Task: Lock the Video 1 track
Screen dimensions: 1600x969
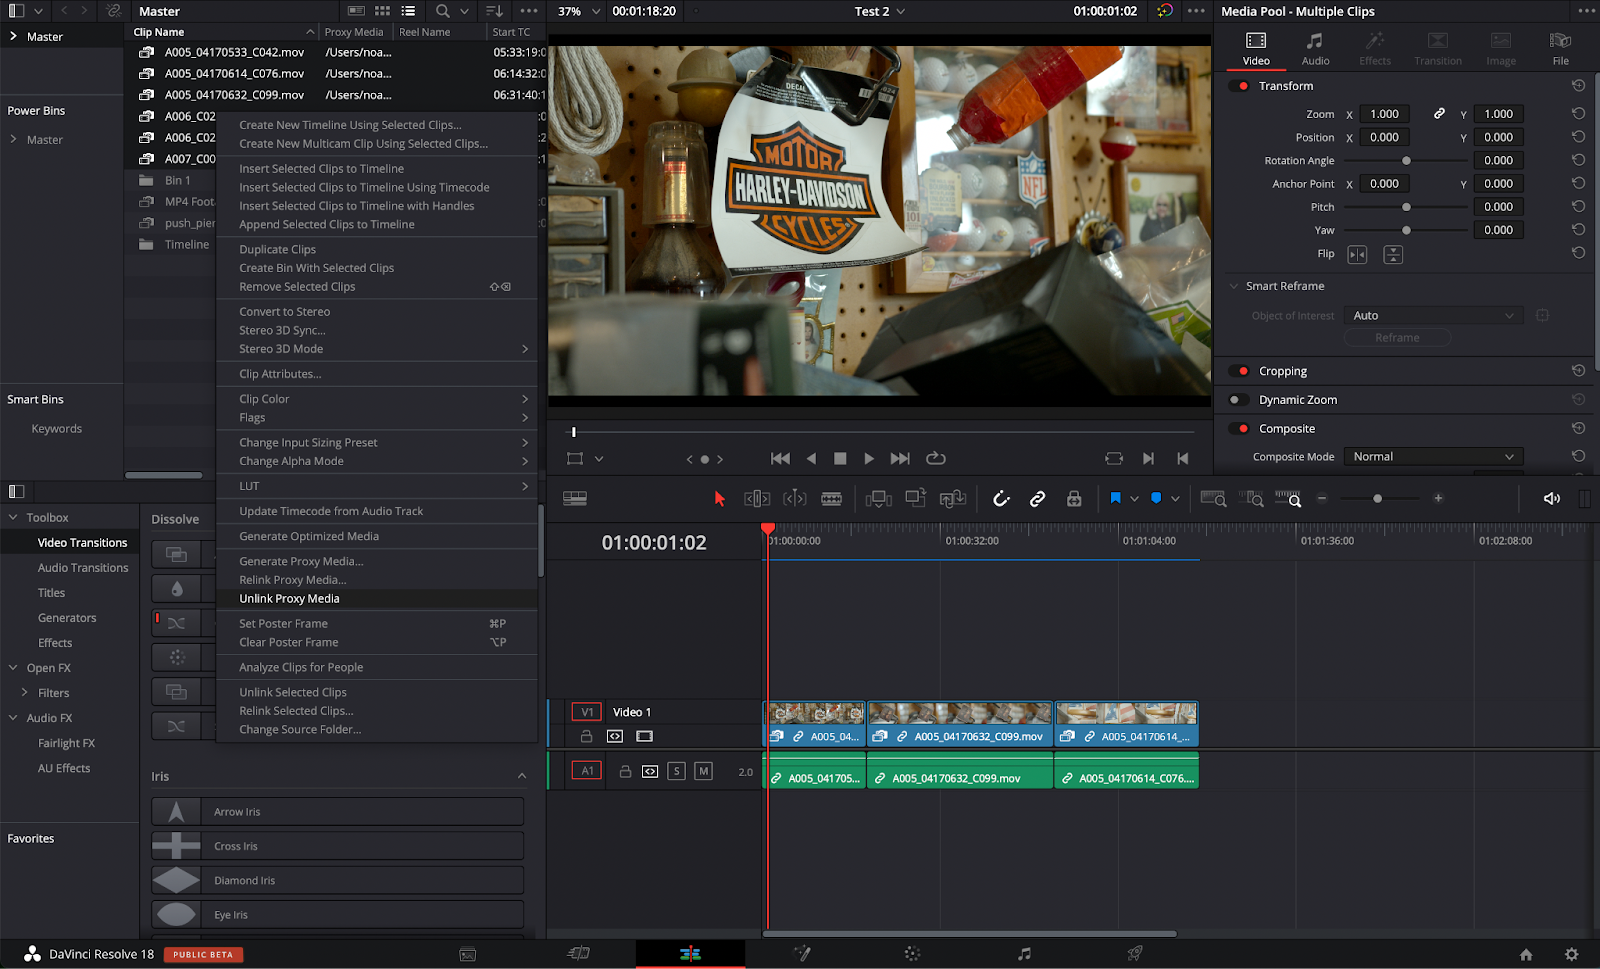Action: (587, 736)
